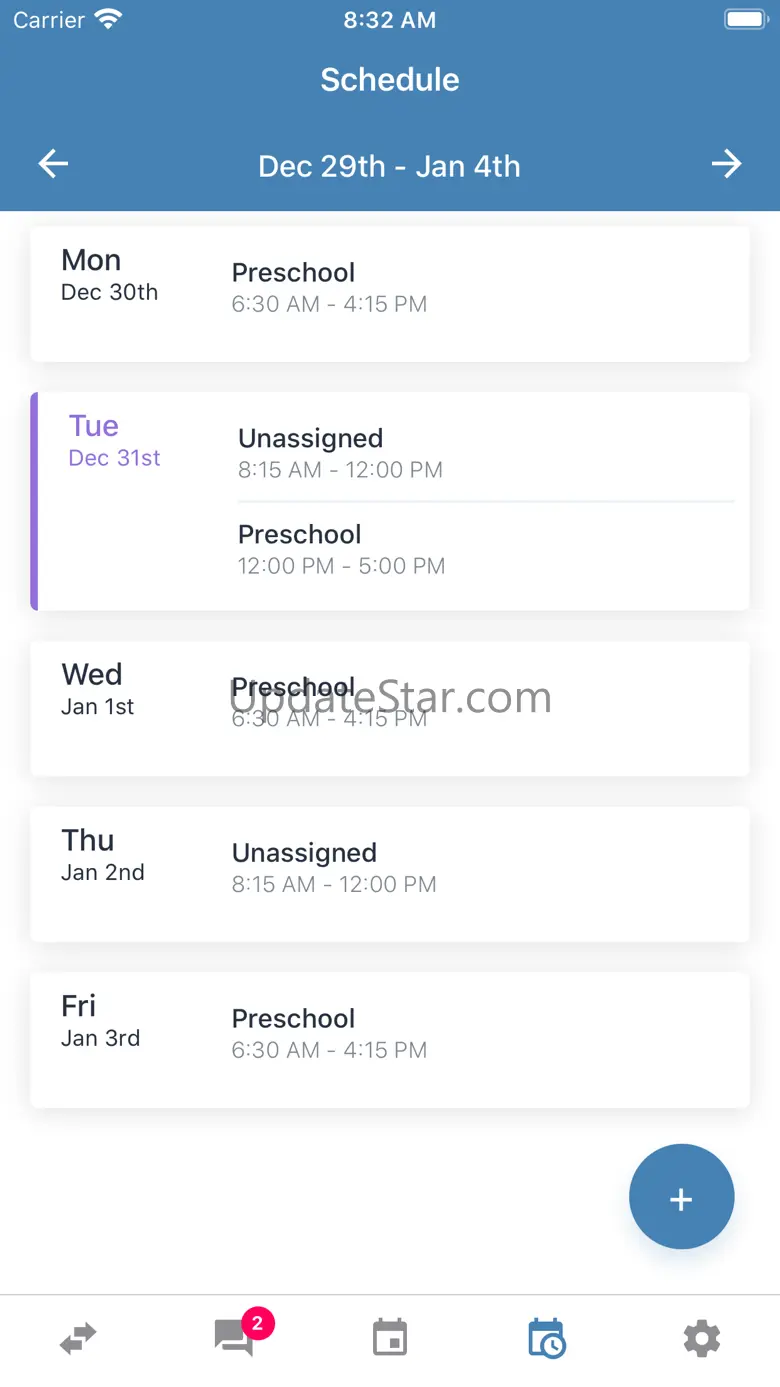780x1387 pixels.
Task: Open the swap arrows tab
Action: [x=78, y=1338]
